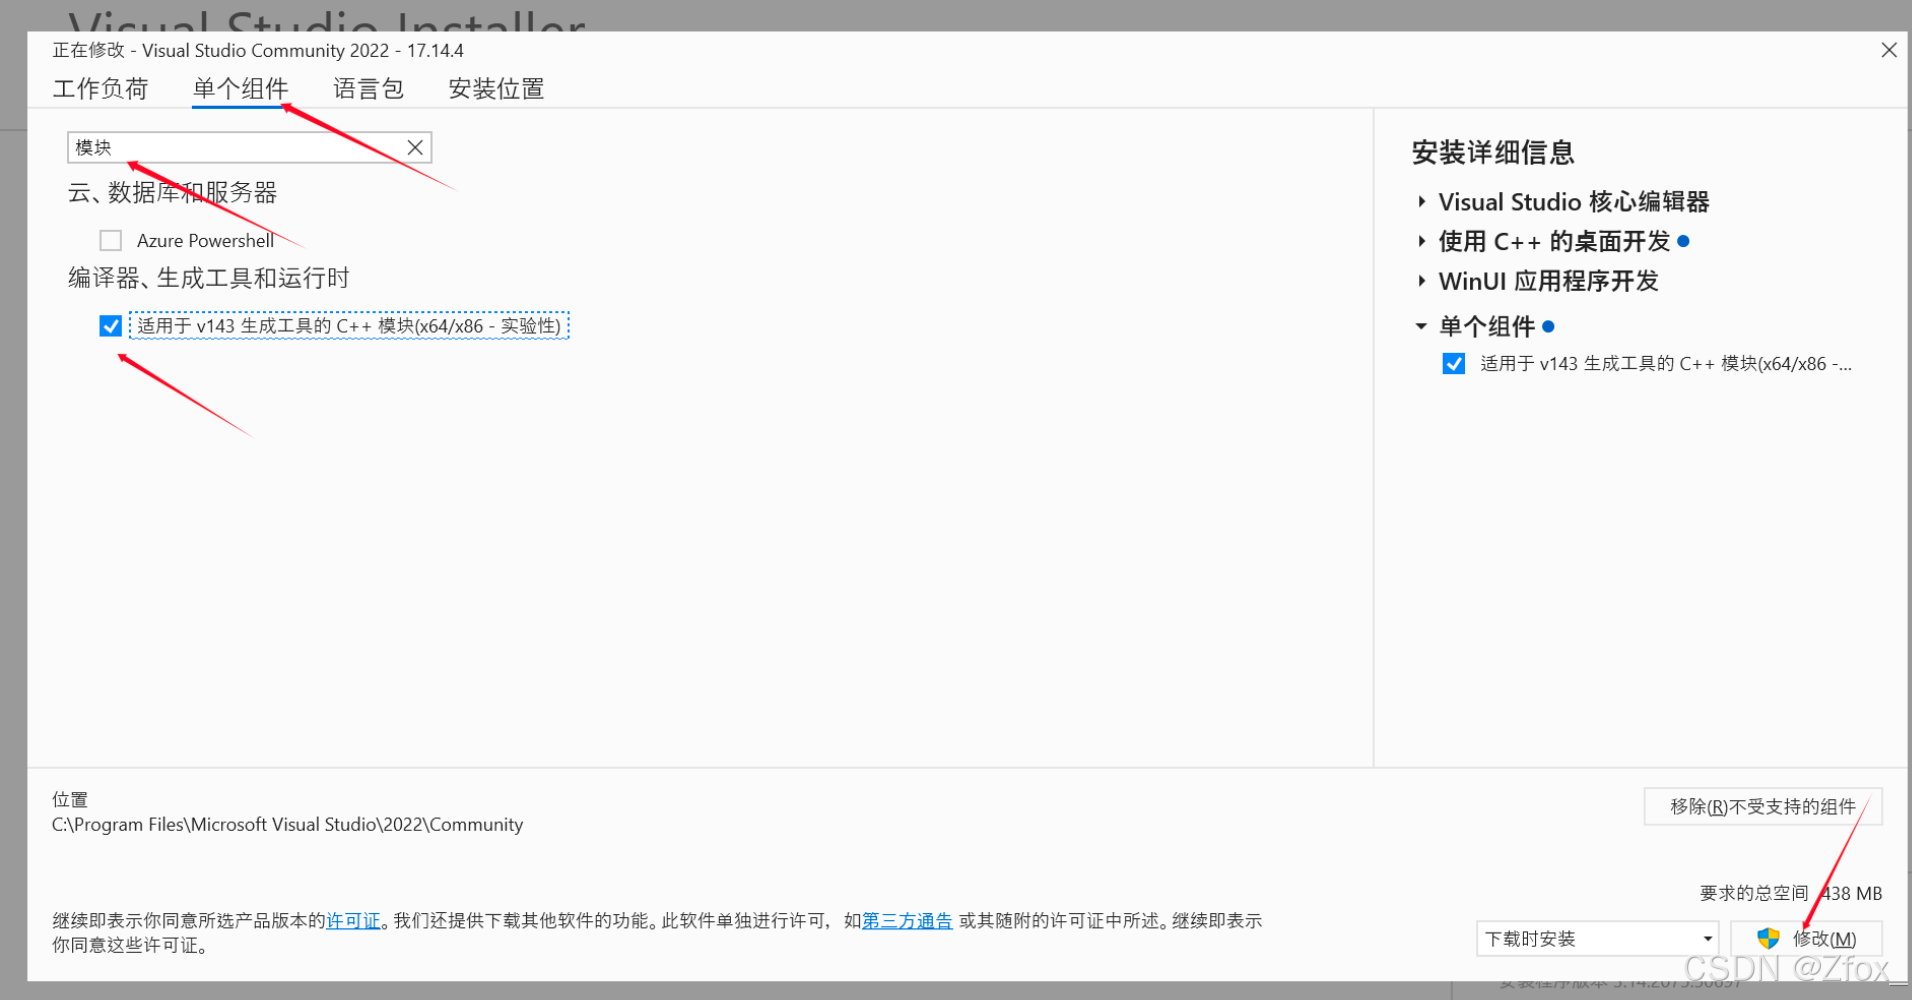Click the 安装详细信息 heading
1912x1000 pixels.
tap(1493, 153)
